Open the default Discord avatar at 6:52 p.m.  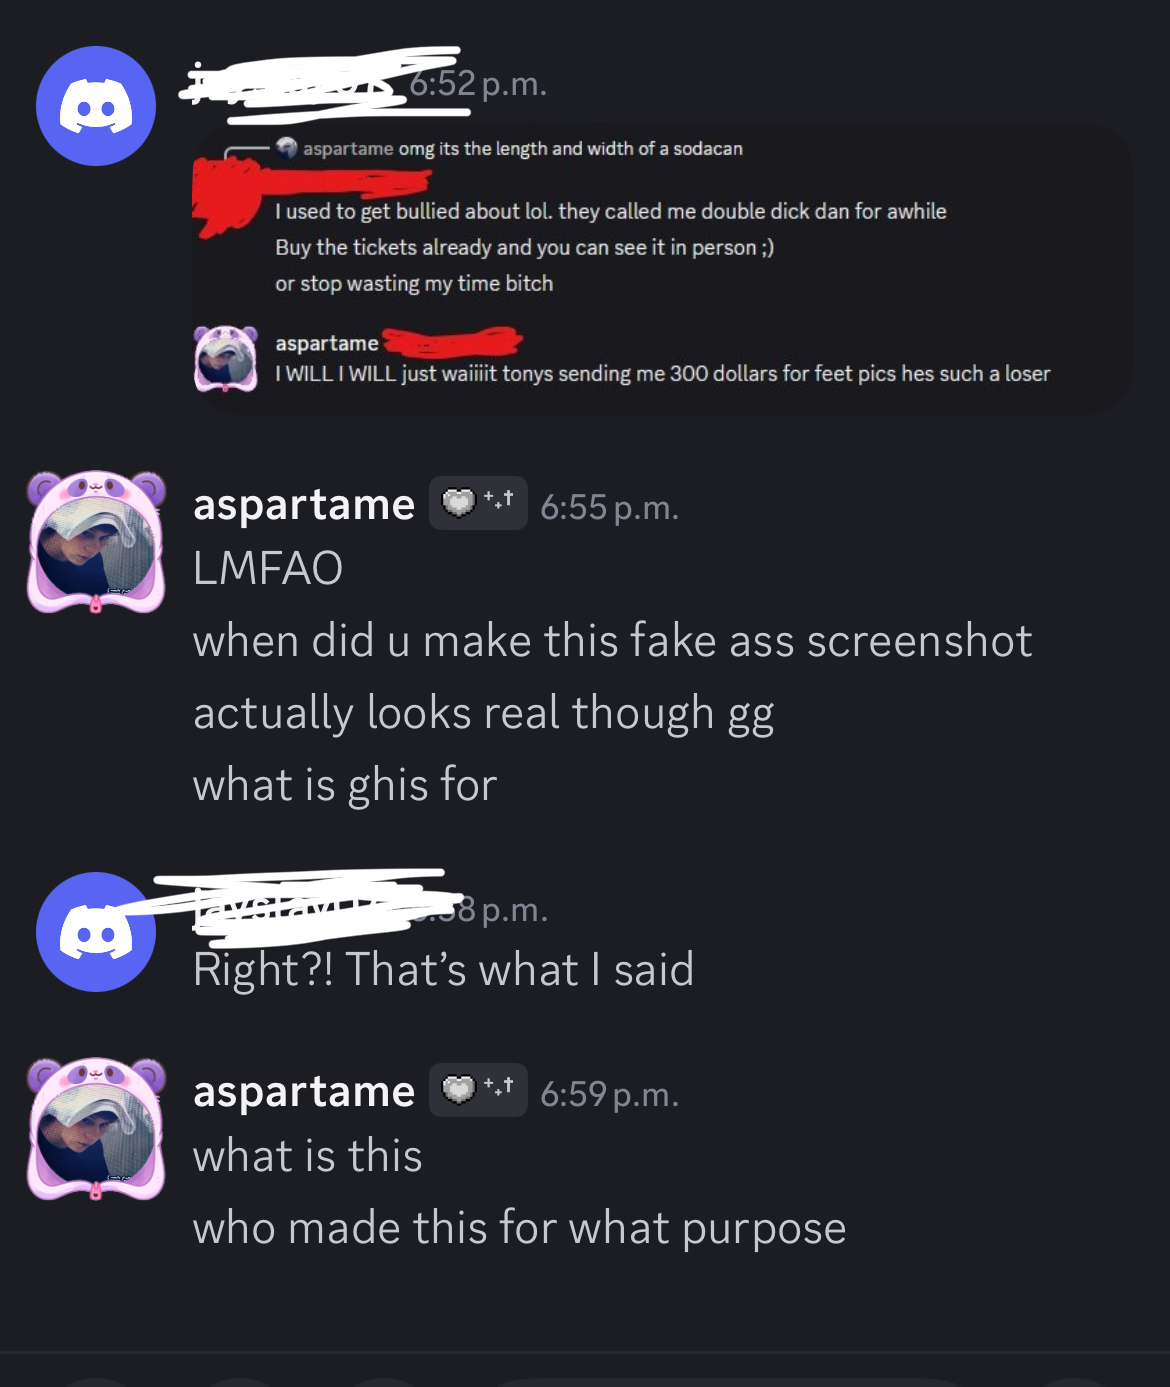(96, 106)
